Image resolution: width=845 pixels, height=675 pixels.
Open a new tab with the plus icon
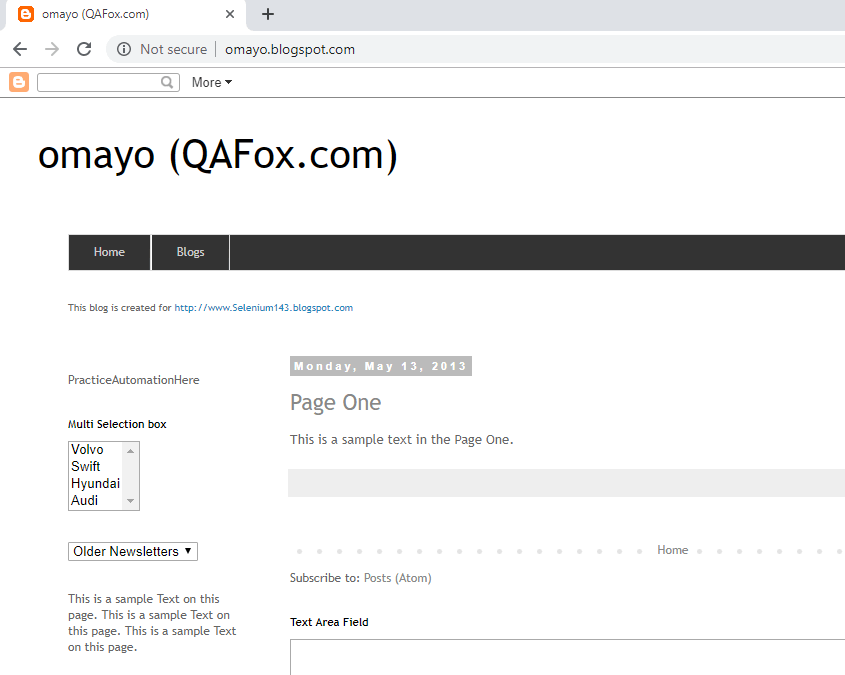coord(268,14)
